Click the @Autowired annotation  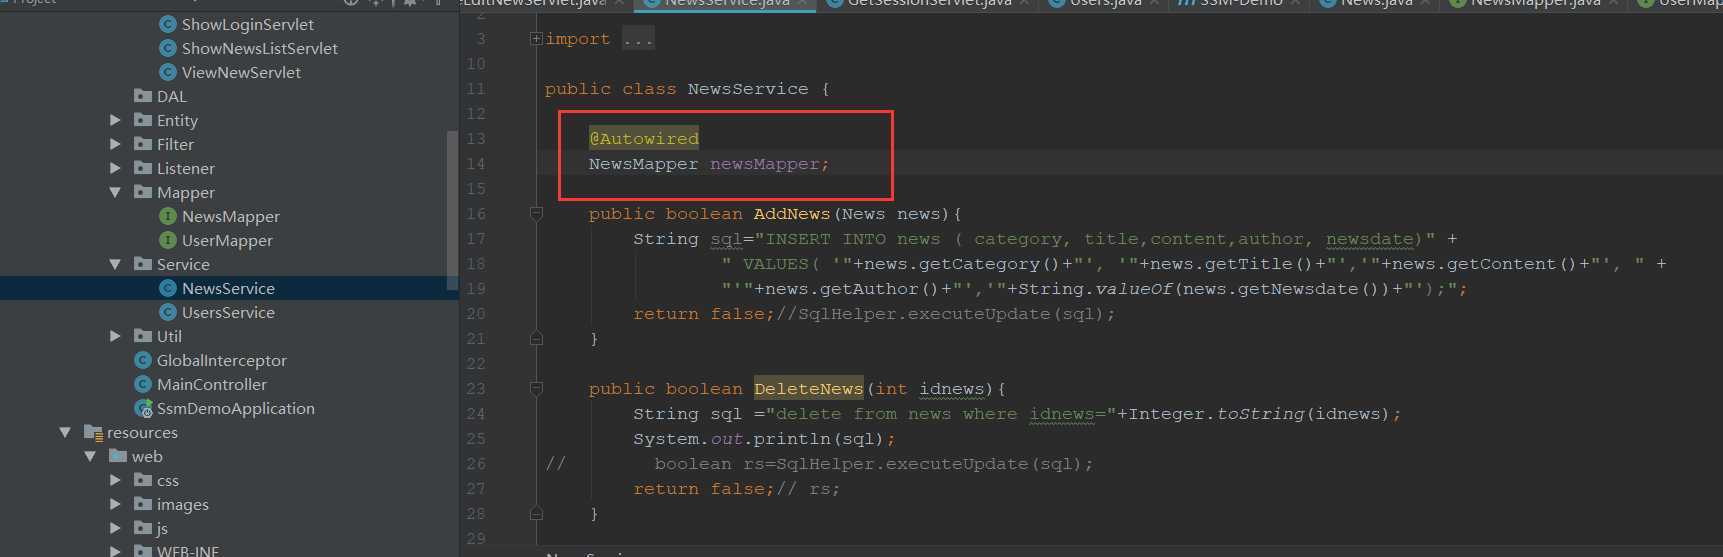644,139
